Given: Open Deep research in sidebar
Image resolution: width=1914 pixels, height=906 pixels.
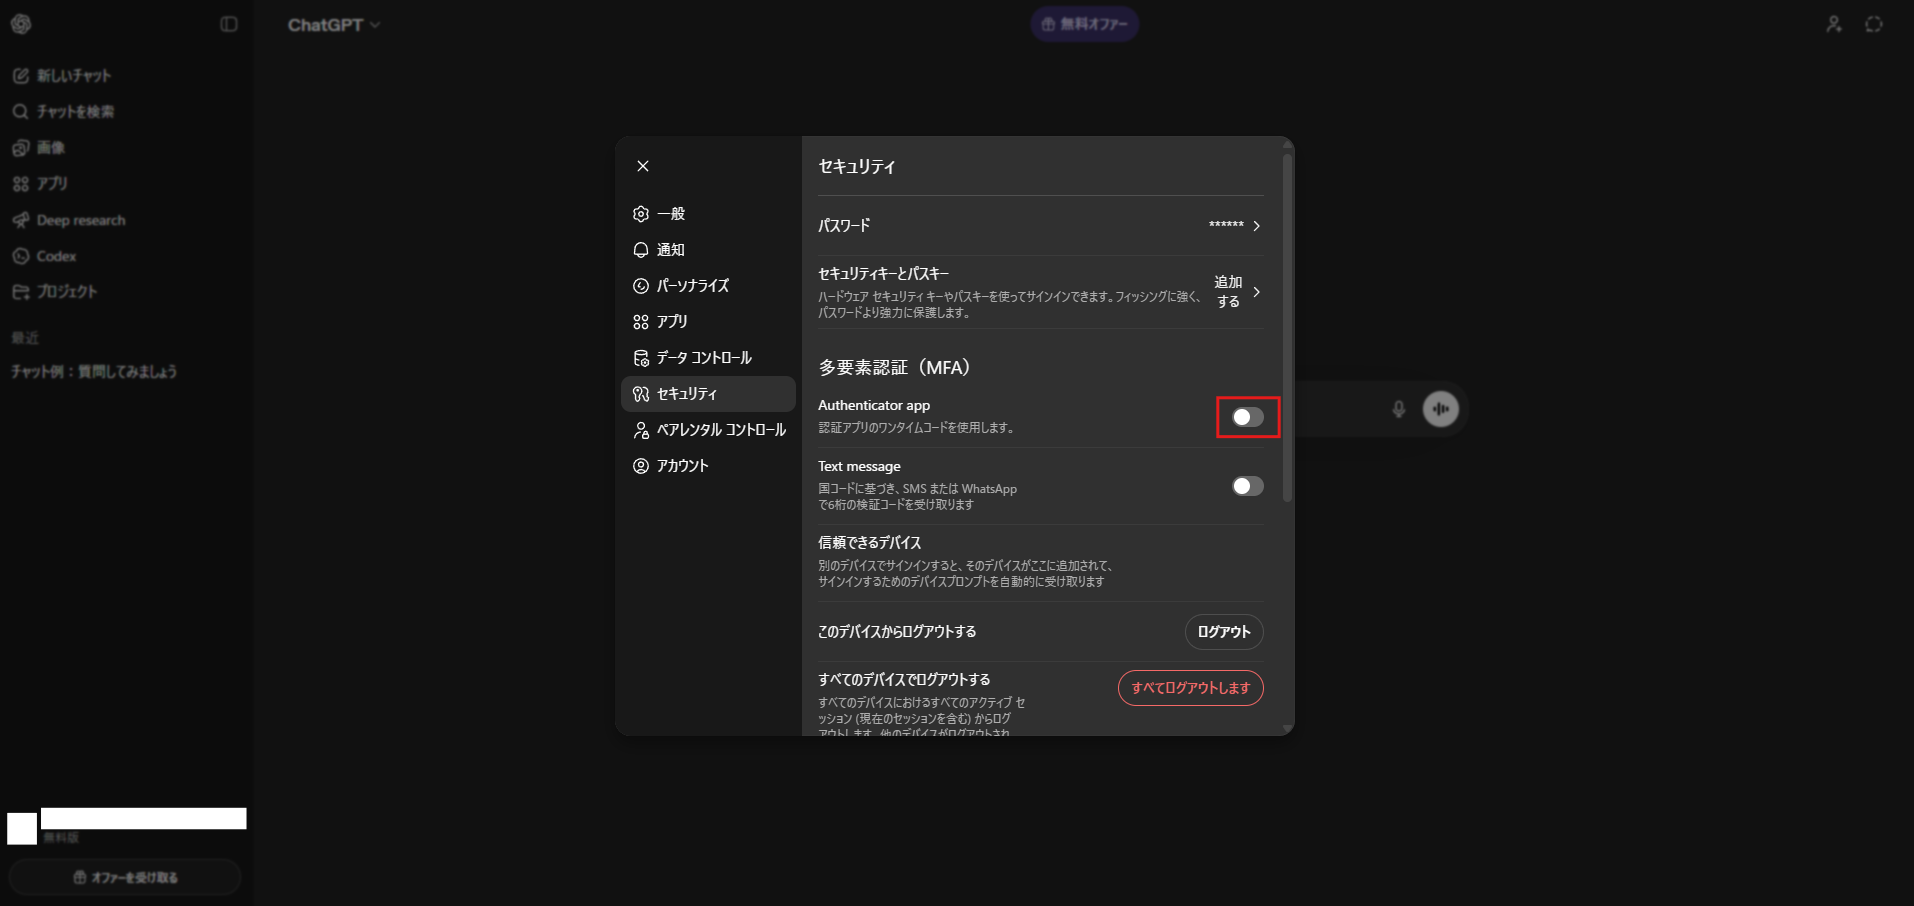Looking at the screenshot, I should point(80,220).
